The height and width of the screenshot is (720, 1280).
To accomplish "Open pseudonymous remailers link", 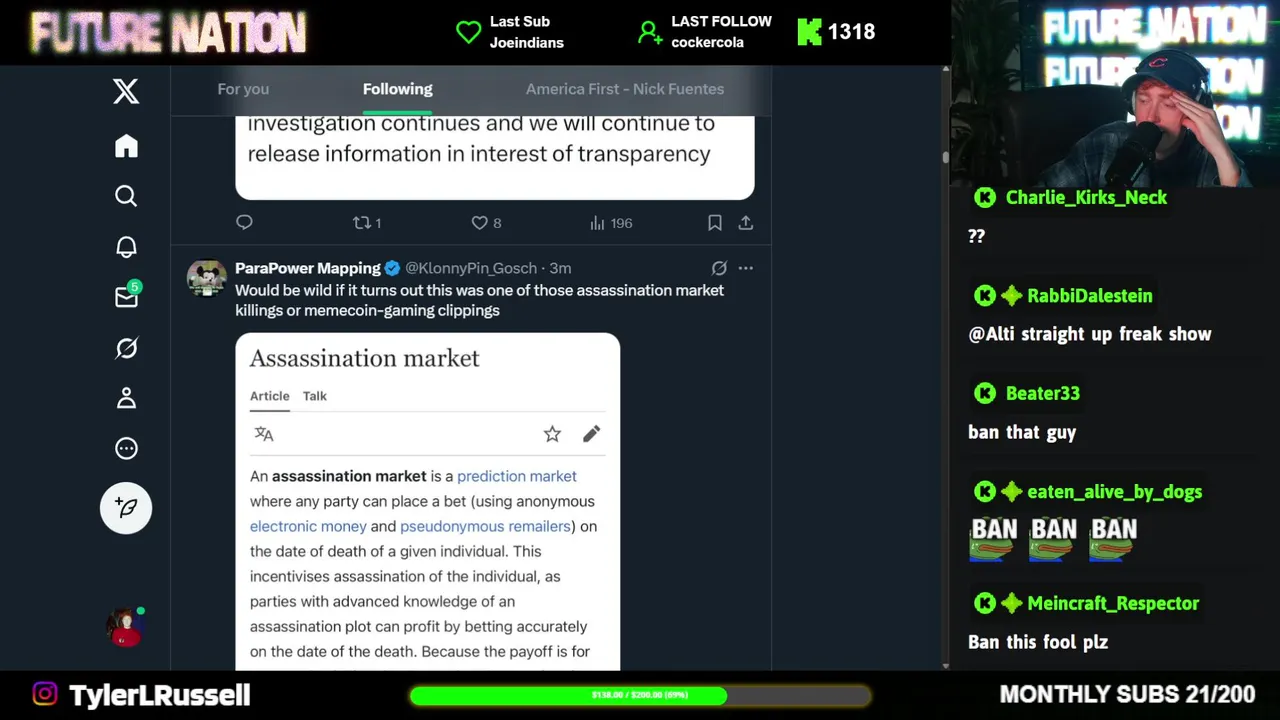I will pos(485,526).
